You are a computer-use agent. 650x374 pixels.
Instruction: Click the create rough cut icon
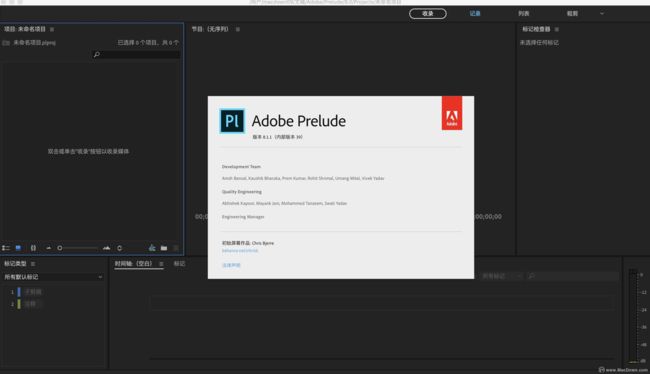[x=152, y=248]
